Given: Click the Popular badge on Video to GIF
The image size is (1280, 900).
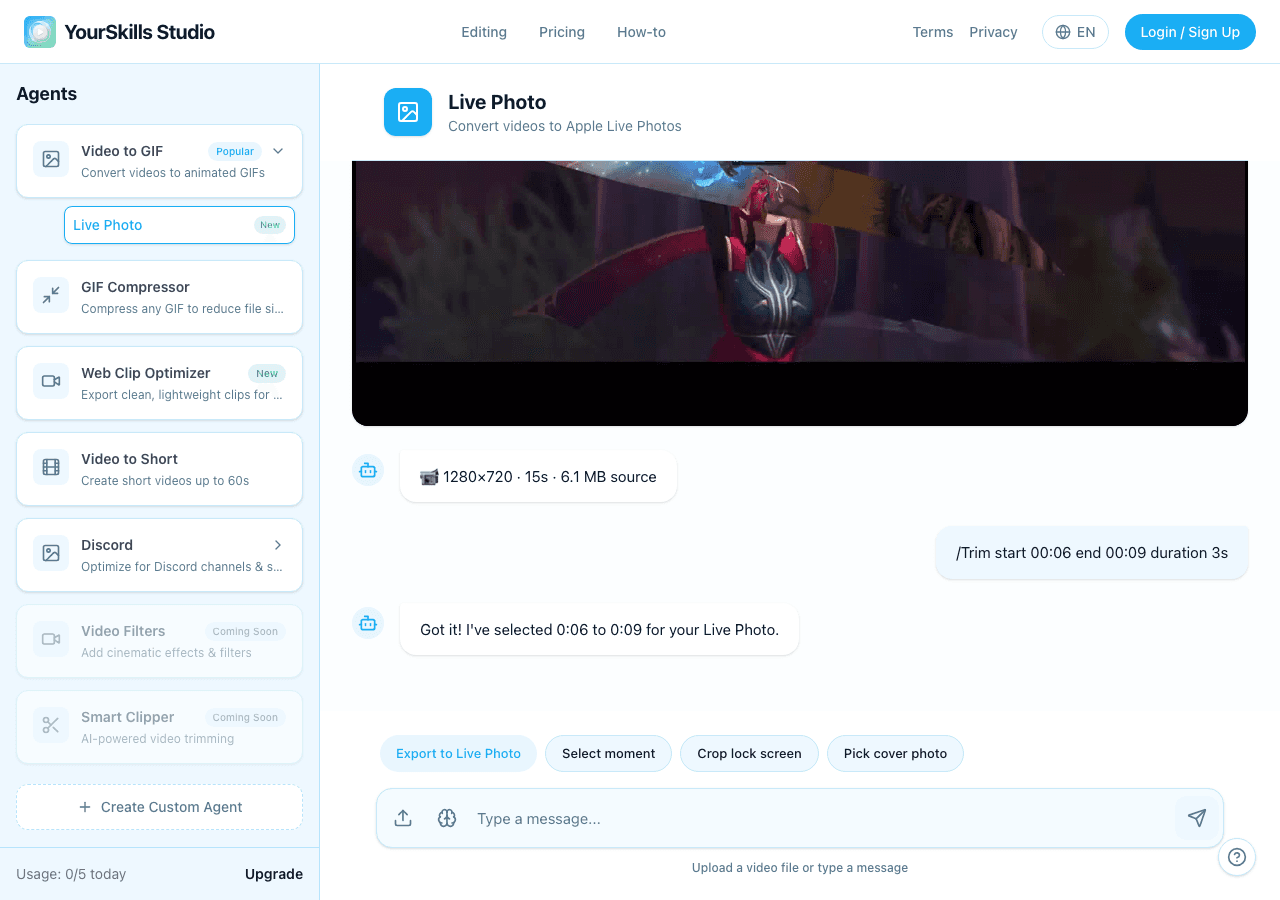Looking at the screenshot, I should 235,151.
